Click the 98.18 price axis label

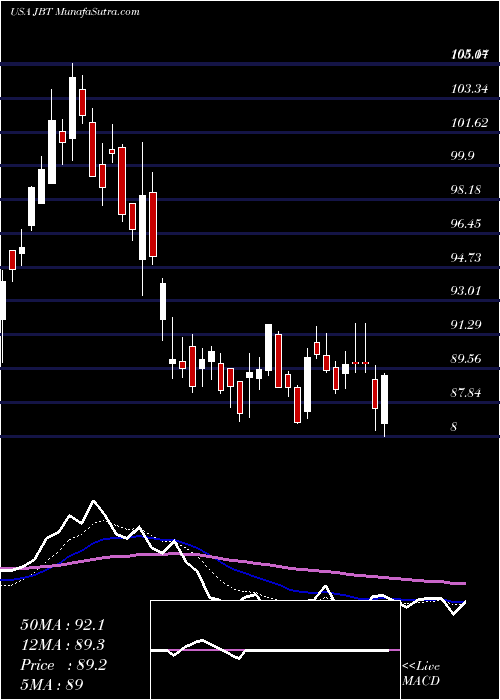[x=466, y=190]
